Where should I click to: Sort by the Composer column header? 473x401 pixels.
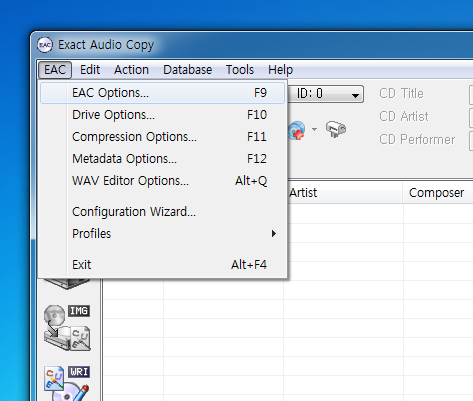(438, 193)
